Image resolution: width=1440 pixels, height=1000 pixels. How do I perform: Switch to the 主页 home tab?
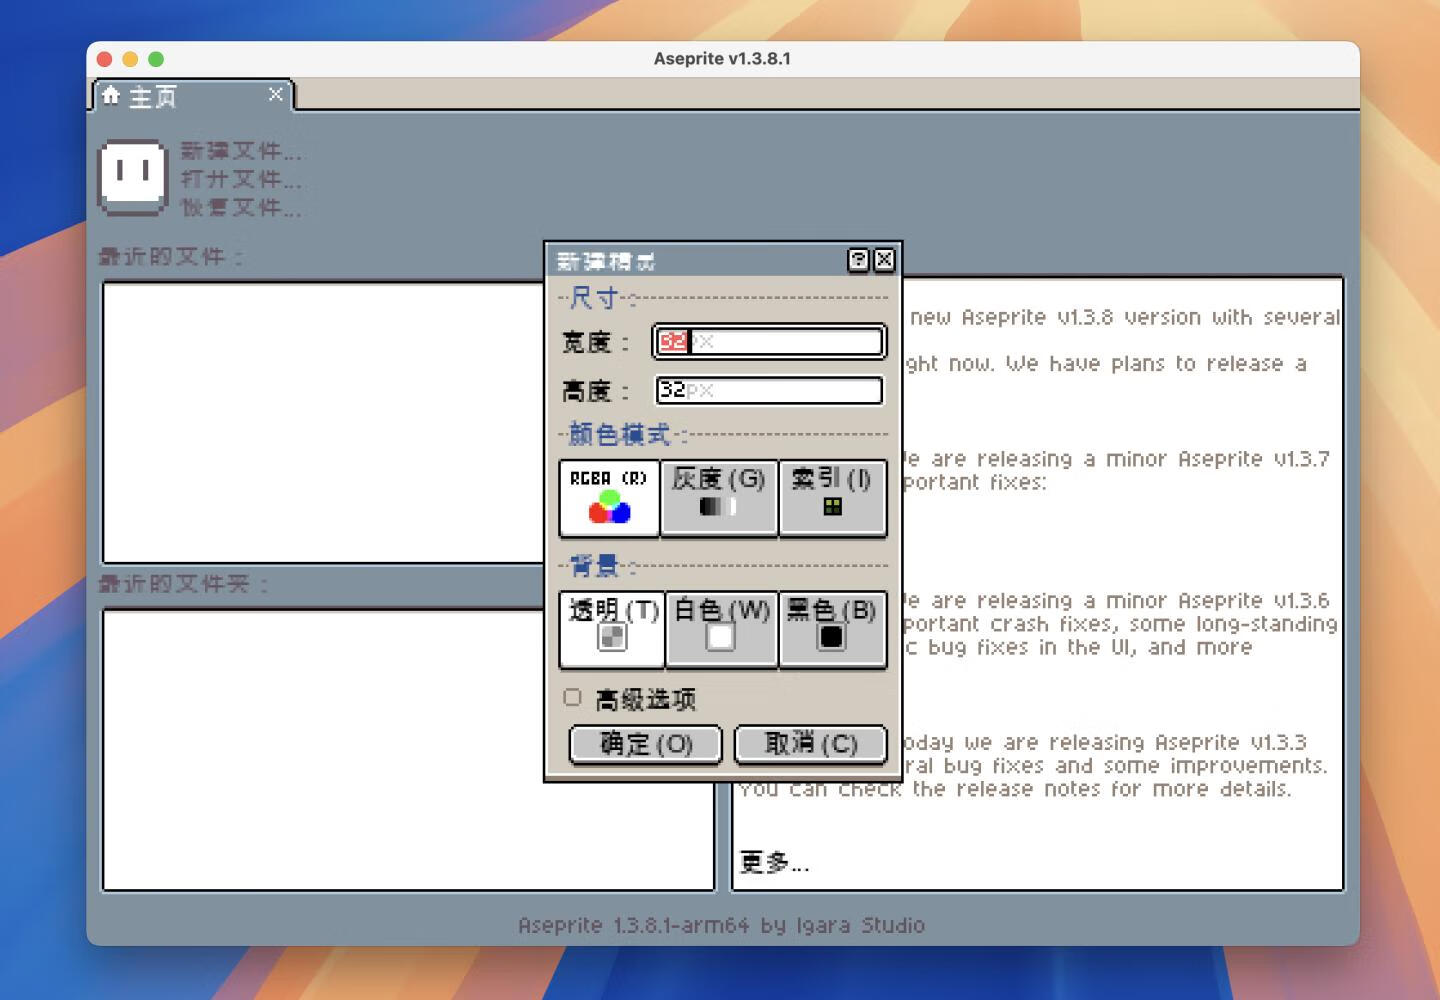coord(192,96)
